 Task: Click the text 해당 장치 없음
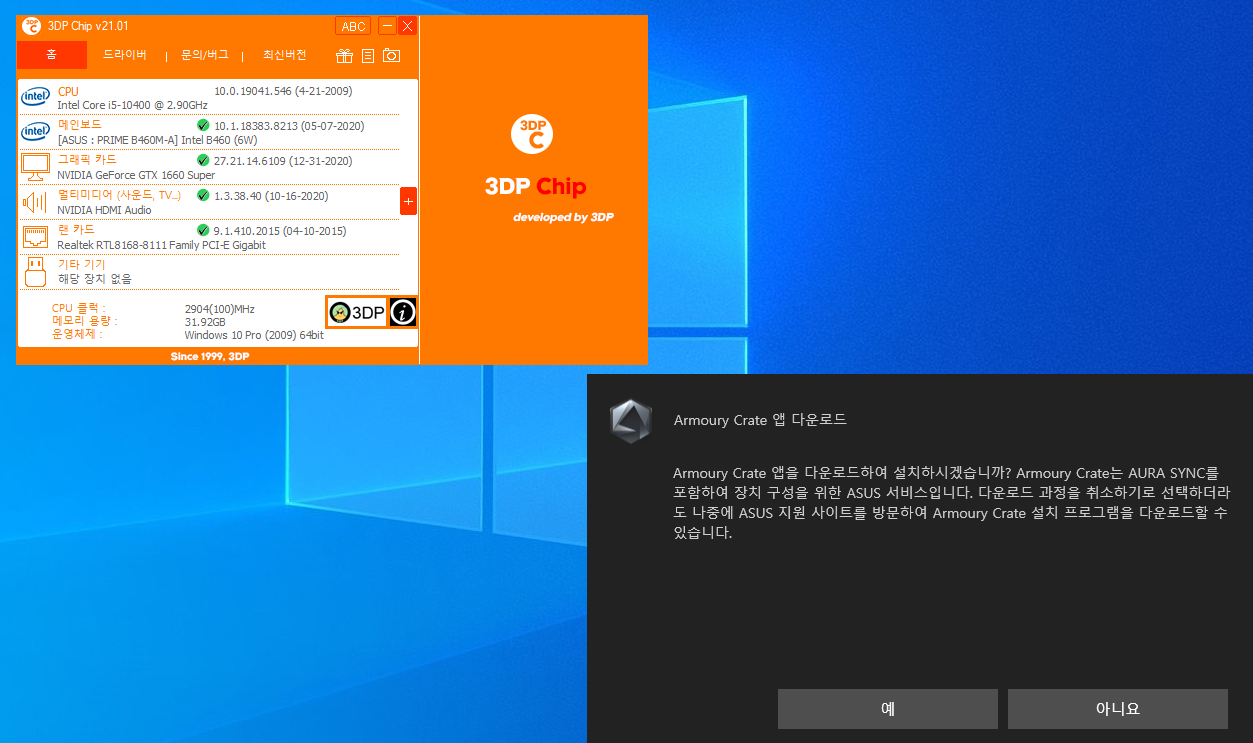pos(94,278)
